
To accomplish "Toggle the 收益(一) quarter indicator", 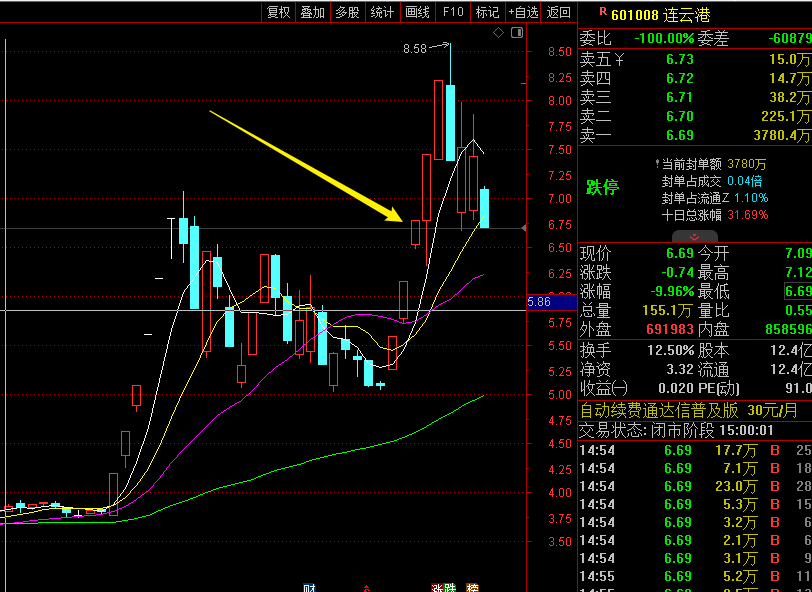I will click(605, 388).
